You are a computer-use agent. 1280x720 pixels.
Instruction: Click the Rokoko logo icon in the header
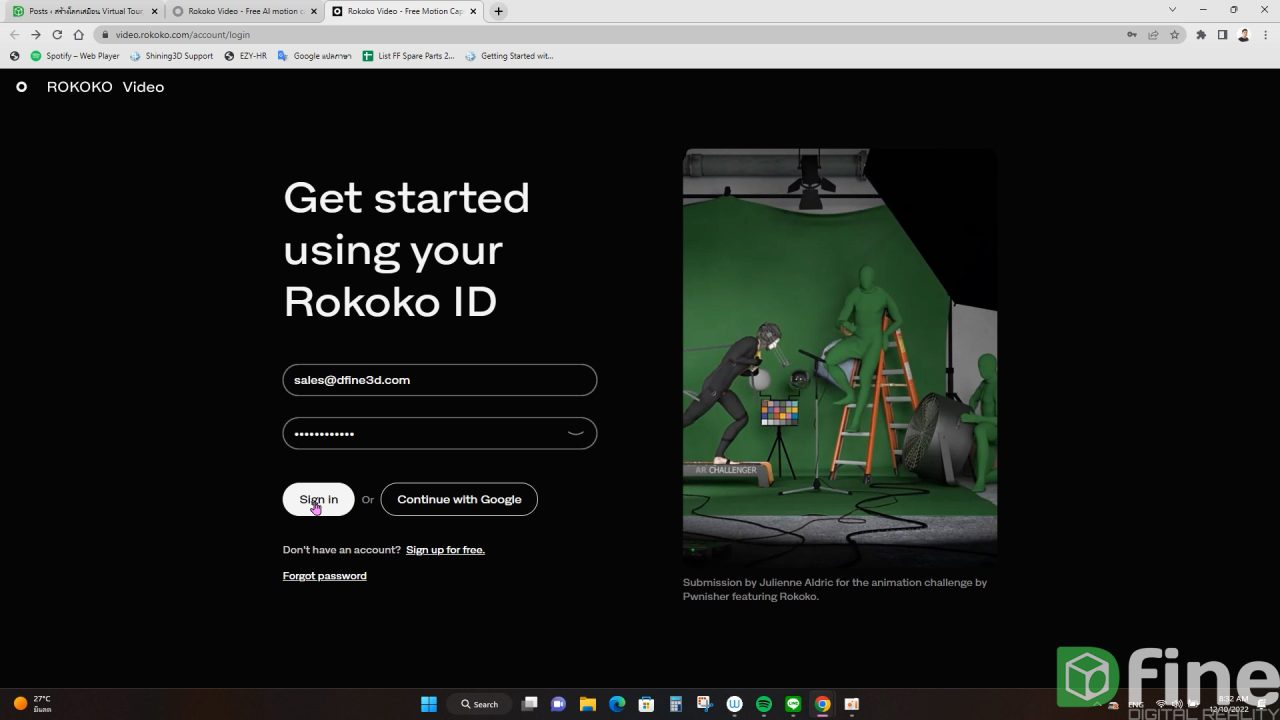coord(21,87)
